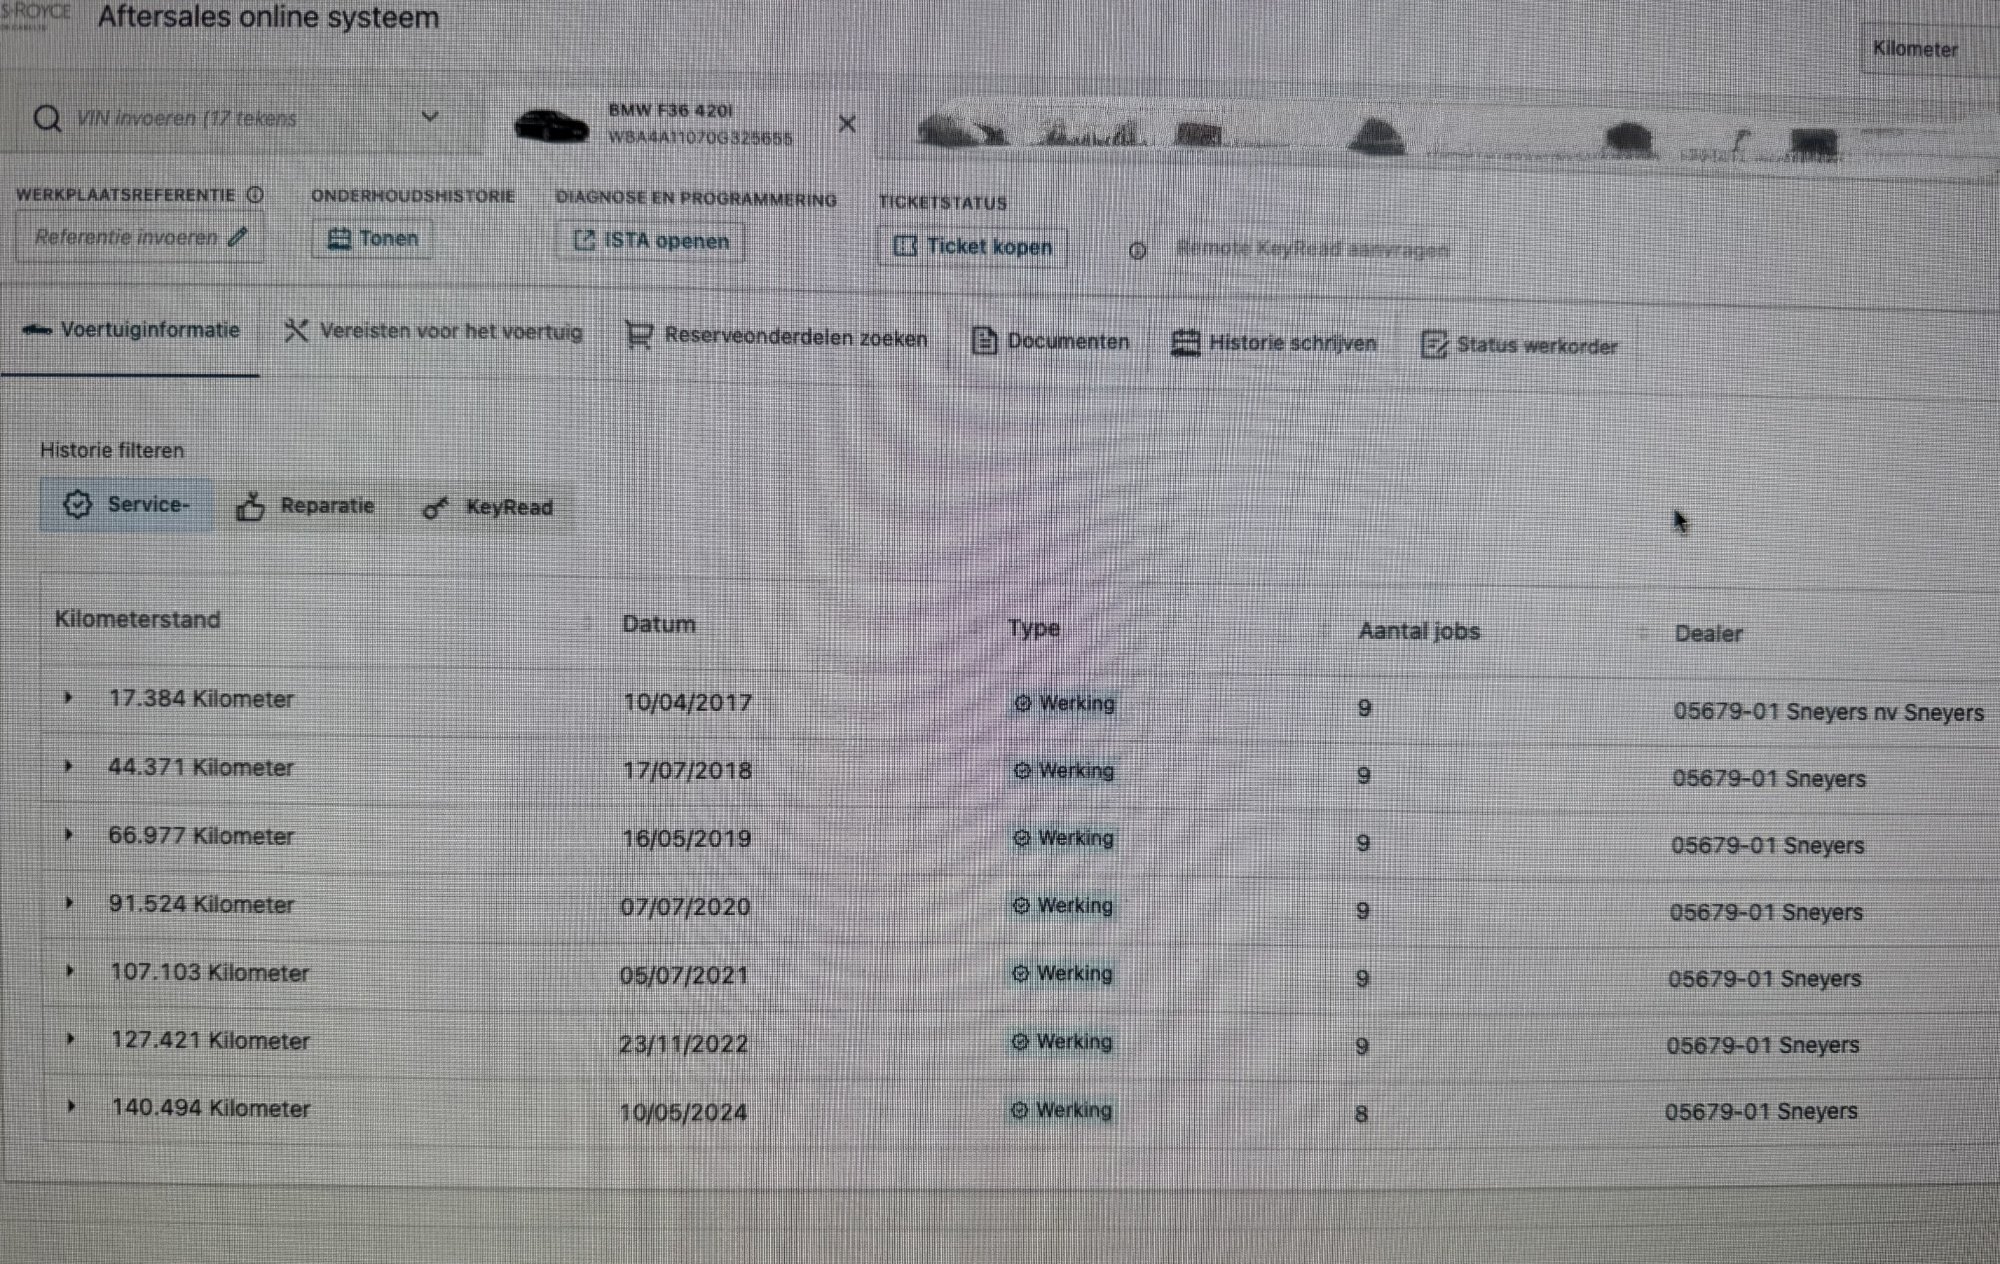Expand the 17.384 Kilometer row
Screen dimensions: 2000x1264
click(x=68, y=698)
